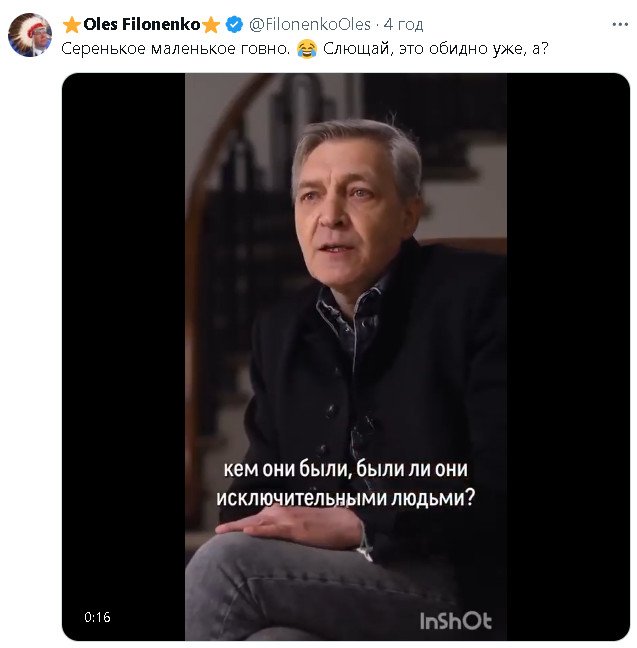The width and height of the screenshot is (637, 648).
Task: Click the staircase railing in the video background
Action: [213, 200]
